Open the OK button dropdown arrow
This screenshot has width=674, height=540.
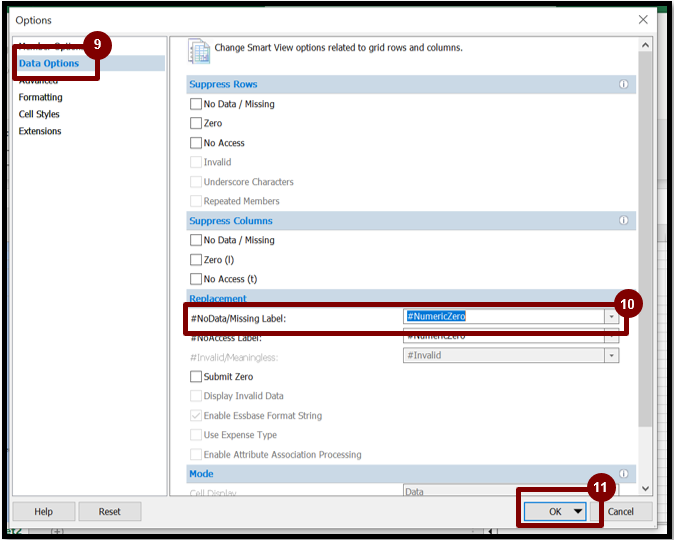(x=578, y=512)
